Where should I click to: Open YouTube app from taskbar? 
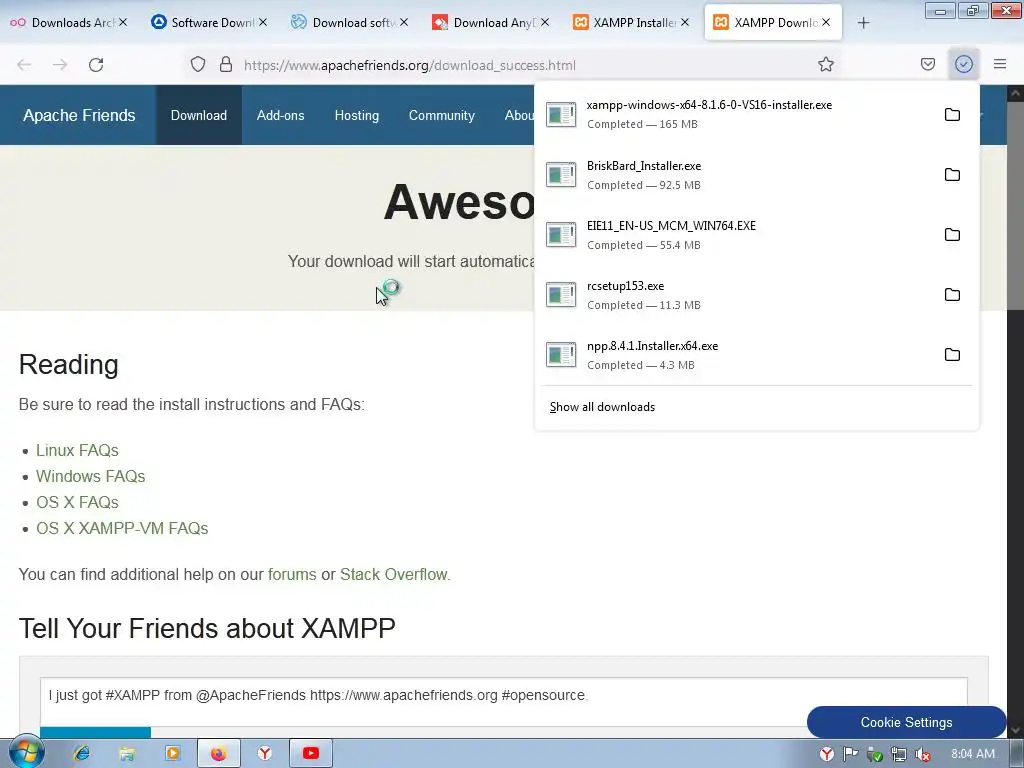pyautogui.click(x=311, y=754)
